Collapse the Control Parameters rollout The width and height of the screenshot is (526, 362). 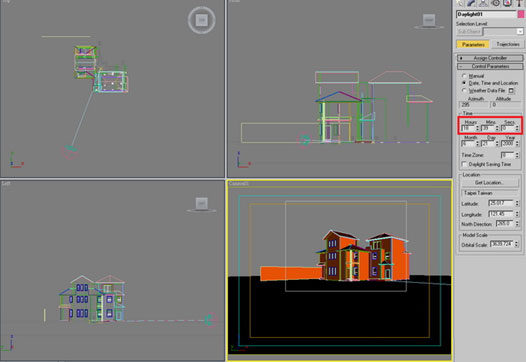490,66
